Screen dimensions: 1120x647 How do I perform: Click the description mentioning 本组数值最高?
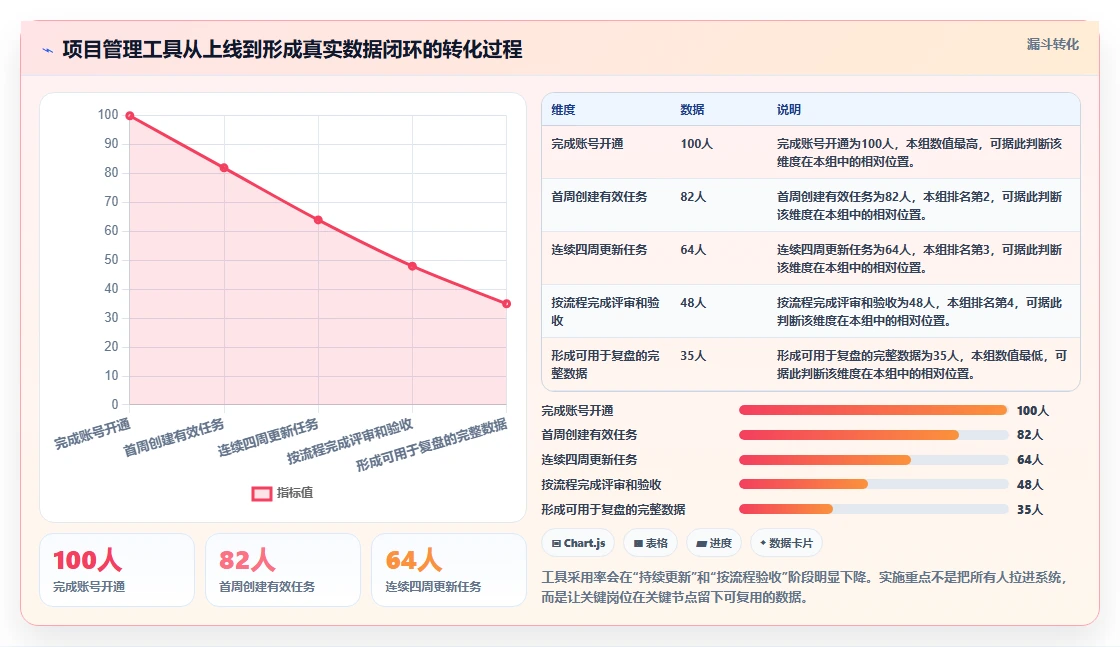919,153
